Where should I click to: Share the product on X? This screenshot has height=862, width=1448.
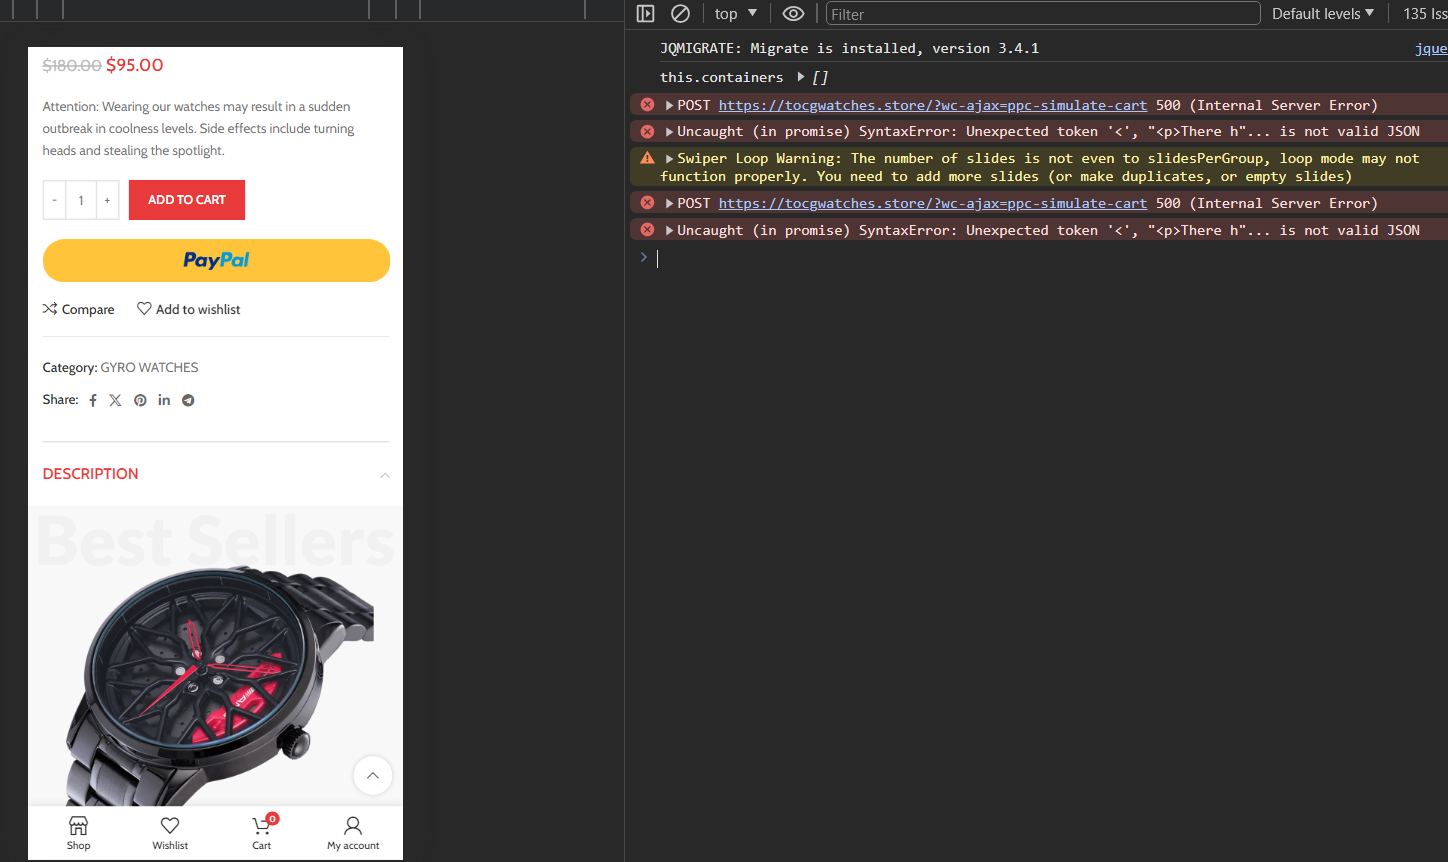click(x=115, y=400)
